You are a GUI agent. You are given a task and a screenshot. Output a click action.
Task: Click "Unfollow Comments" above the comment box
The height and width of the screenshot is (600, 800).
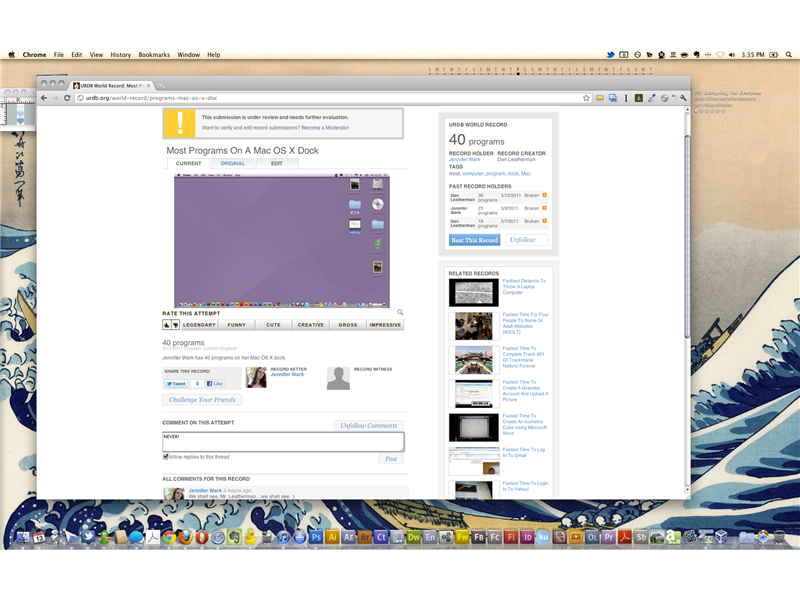[x=369, y=425]
